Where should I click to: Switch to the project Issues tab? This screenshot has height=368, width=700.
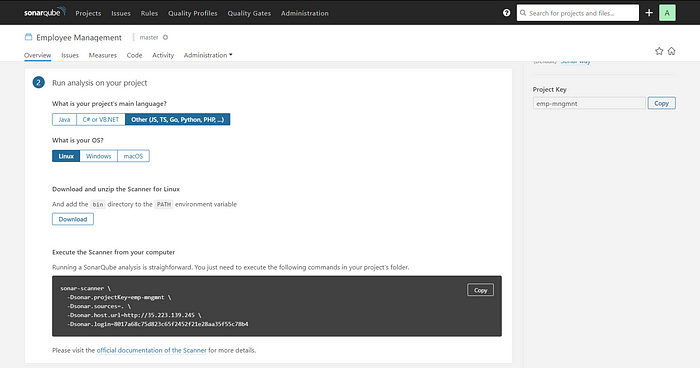click(x=70, y=55)
